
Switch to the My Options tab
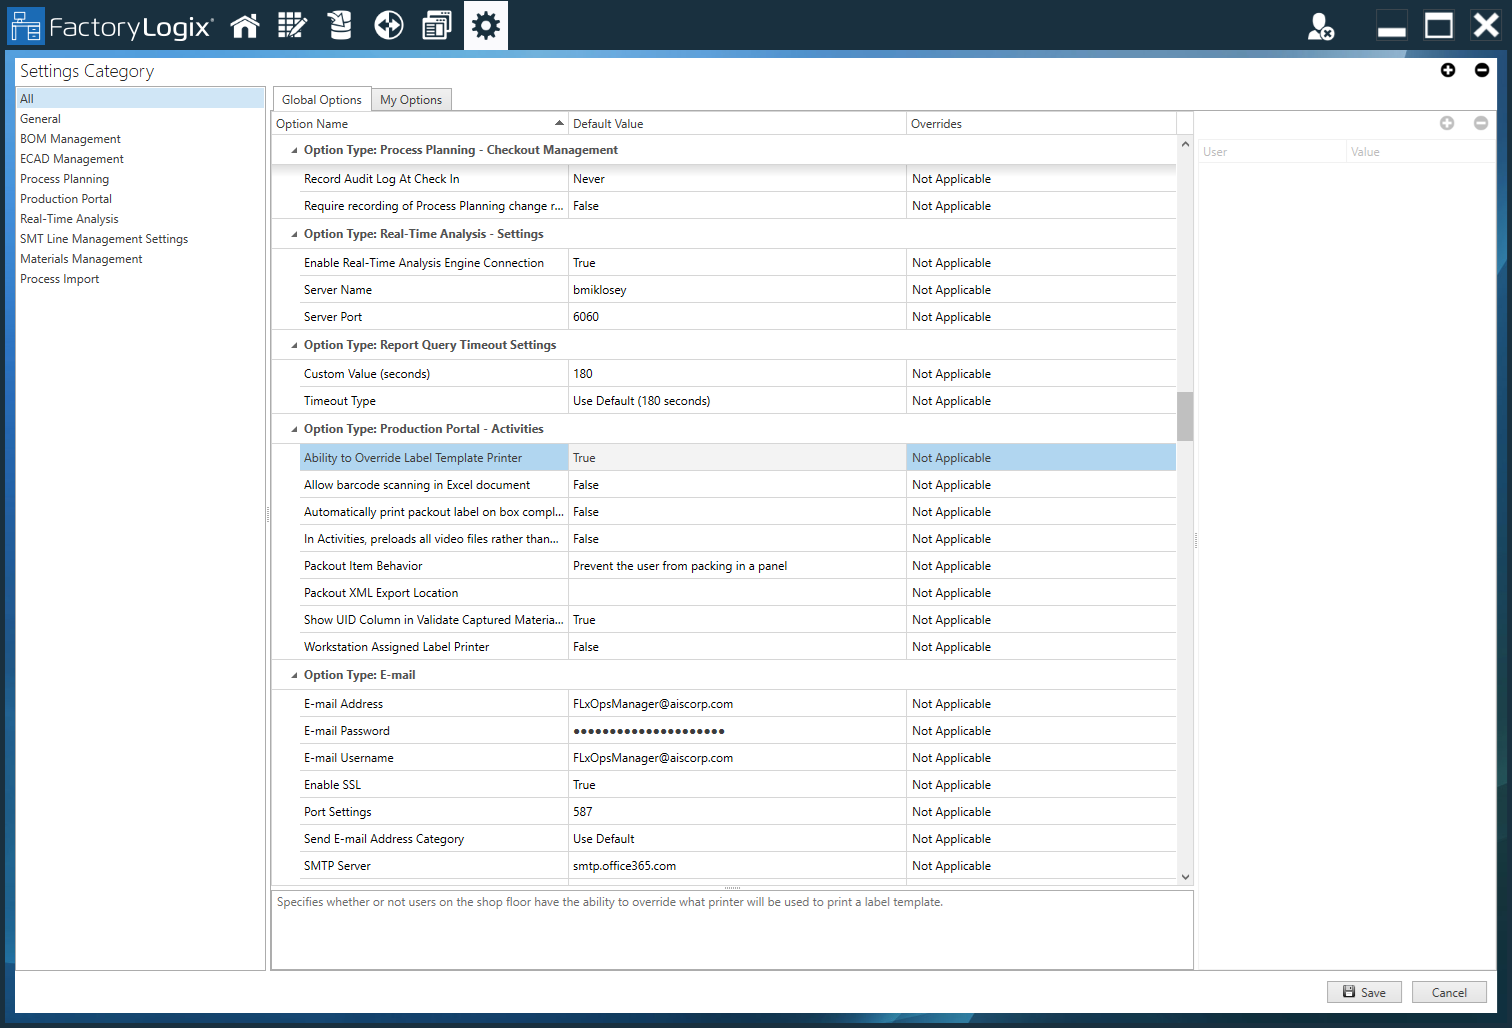point(410,100)
